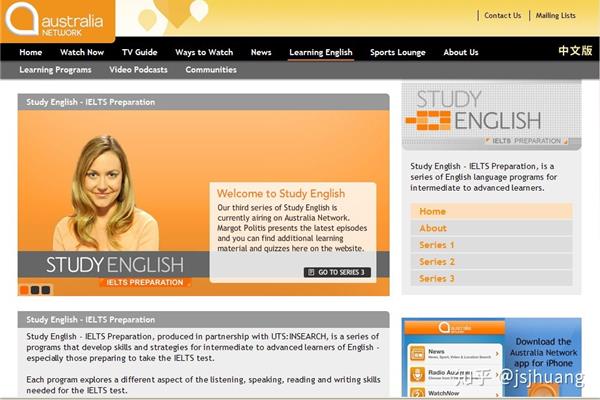Go to TV Guide
The image size is (600, 400).
tap(140, 52)
